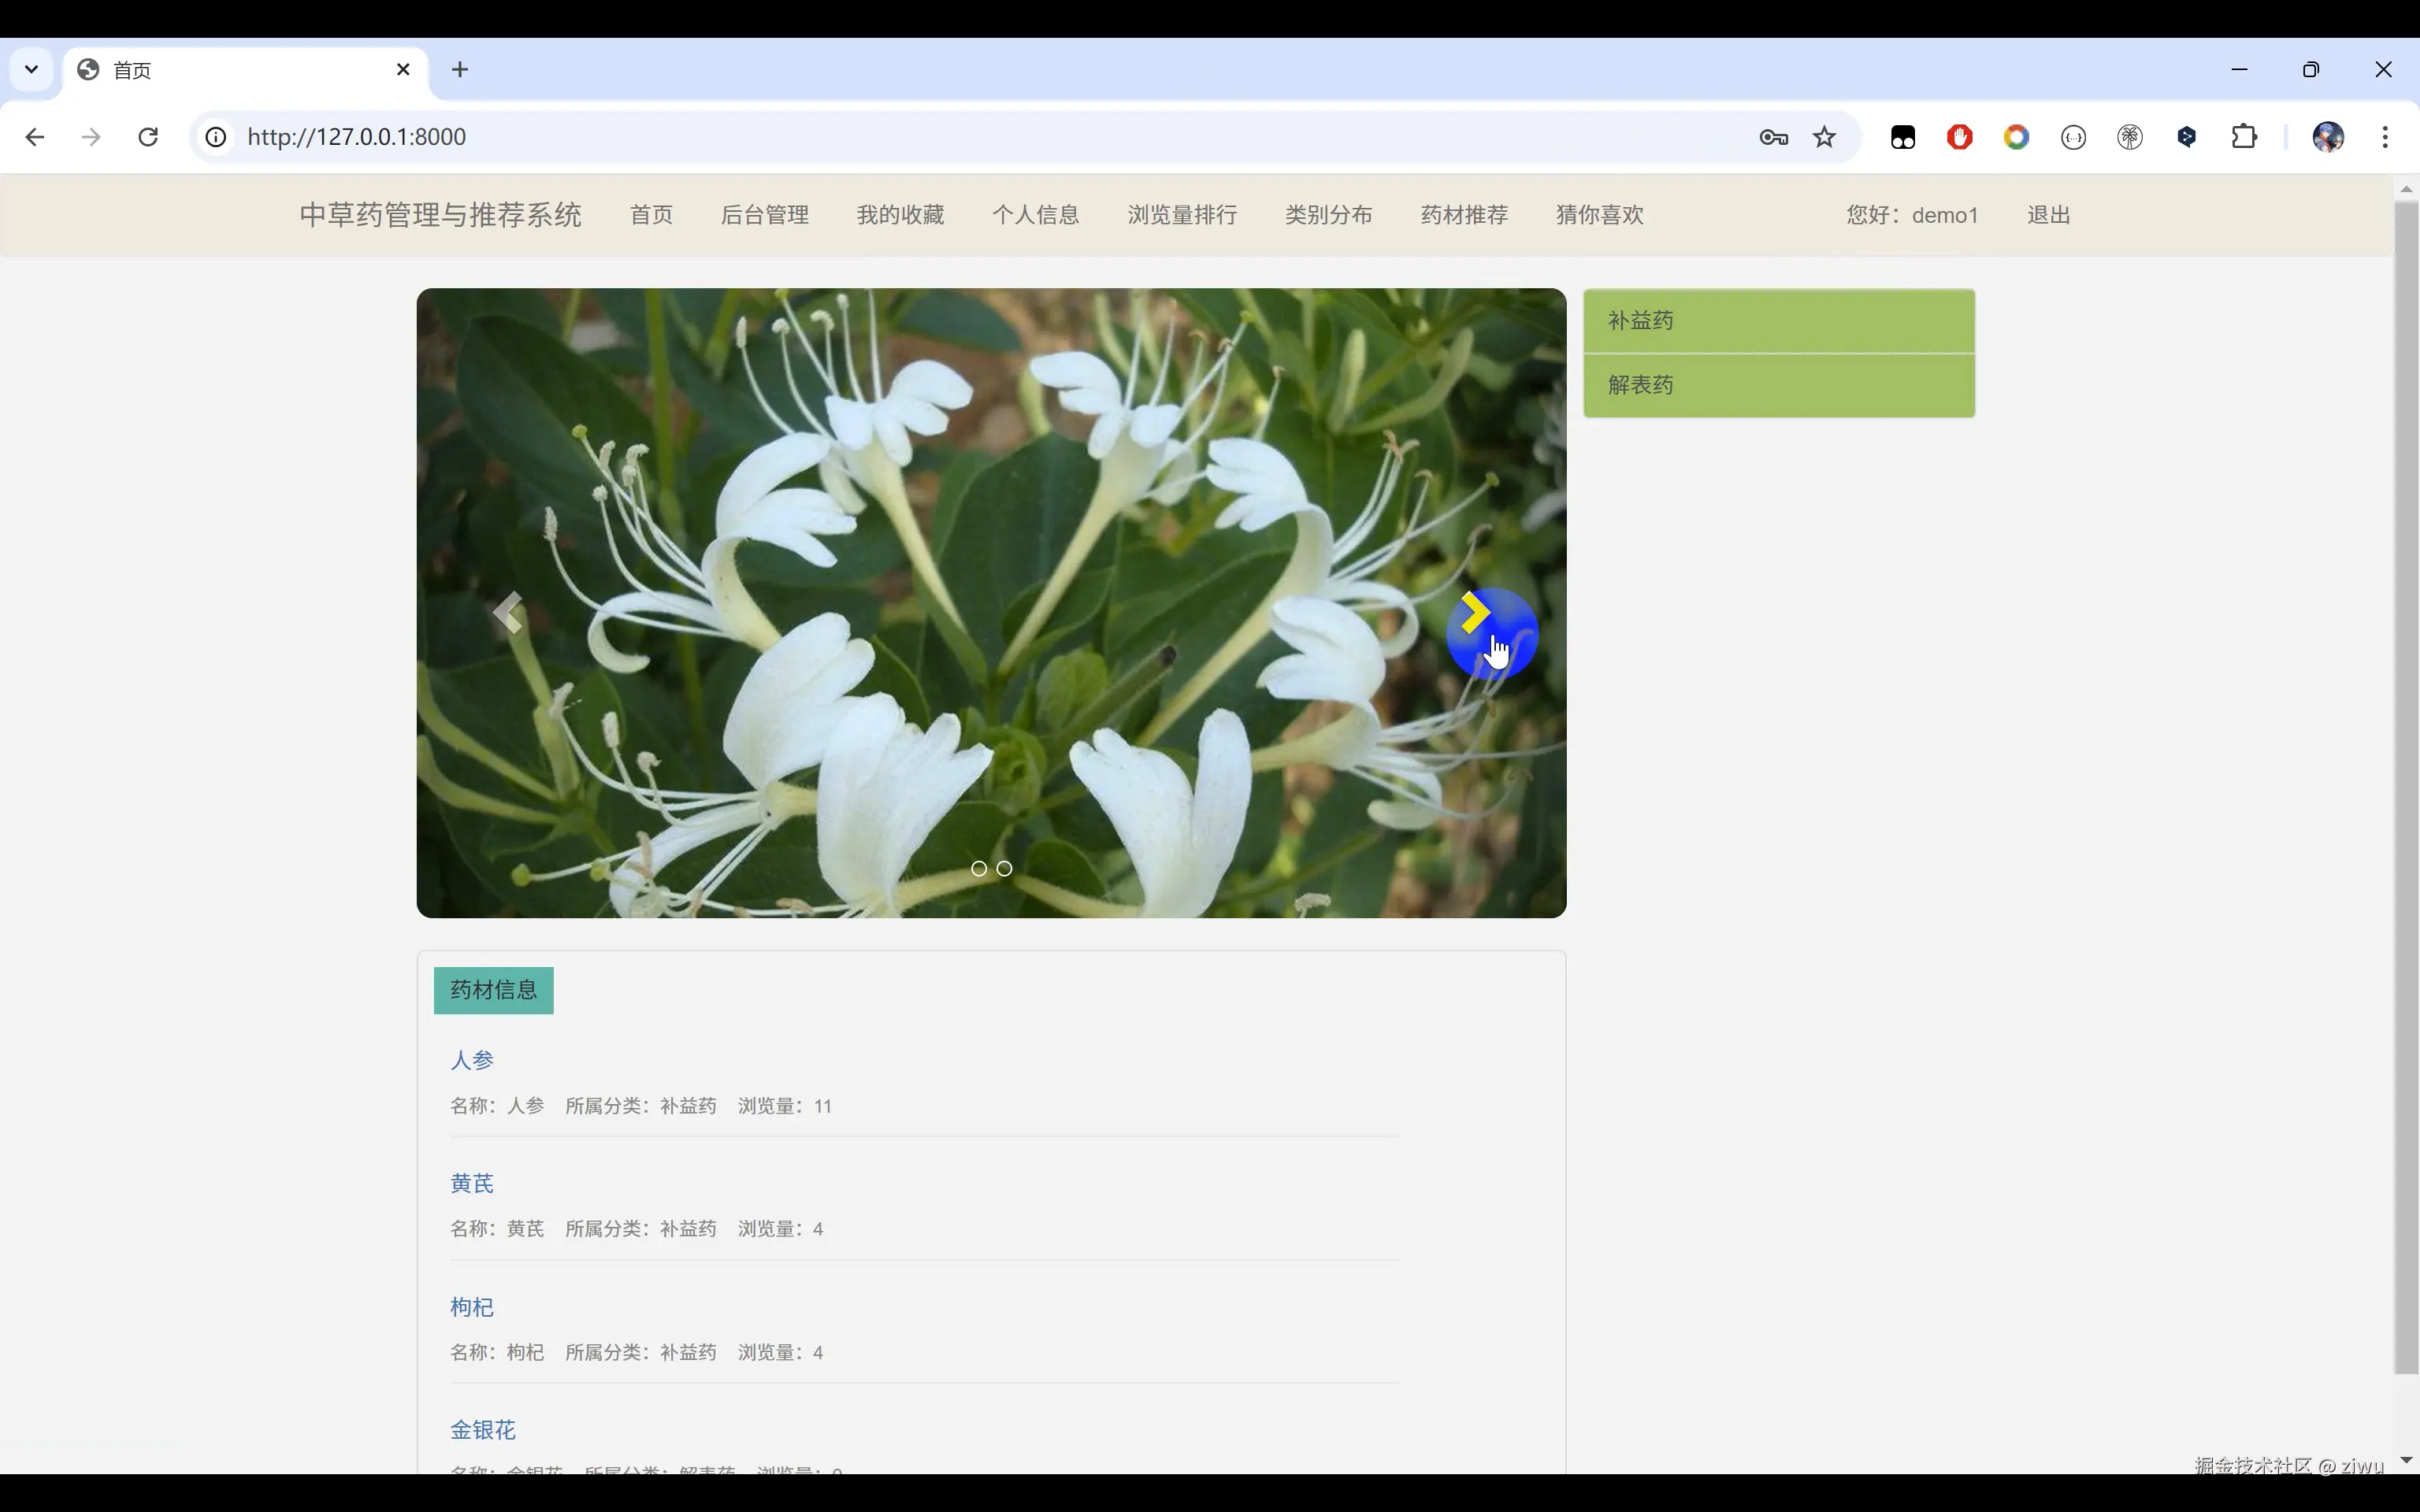Open the password manager key icon
2420x1512 pixels.
[x=1773, y=137]
